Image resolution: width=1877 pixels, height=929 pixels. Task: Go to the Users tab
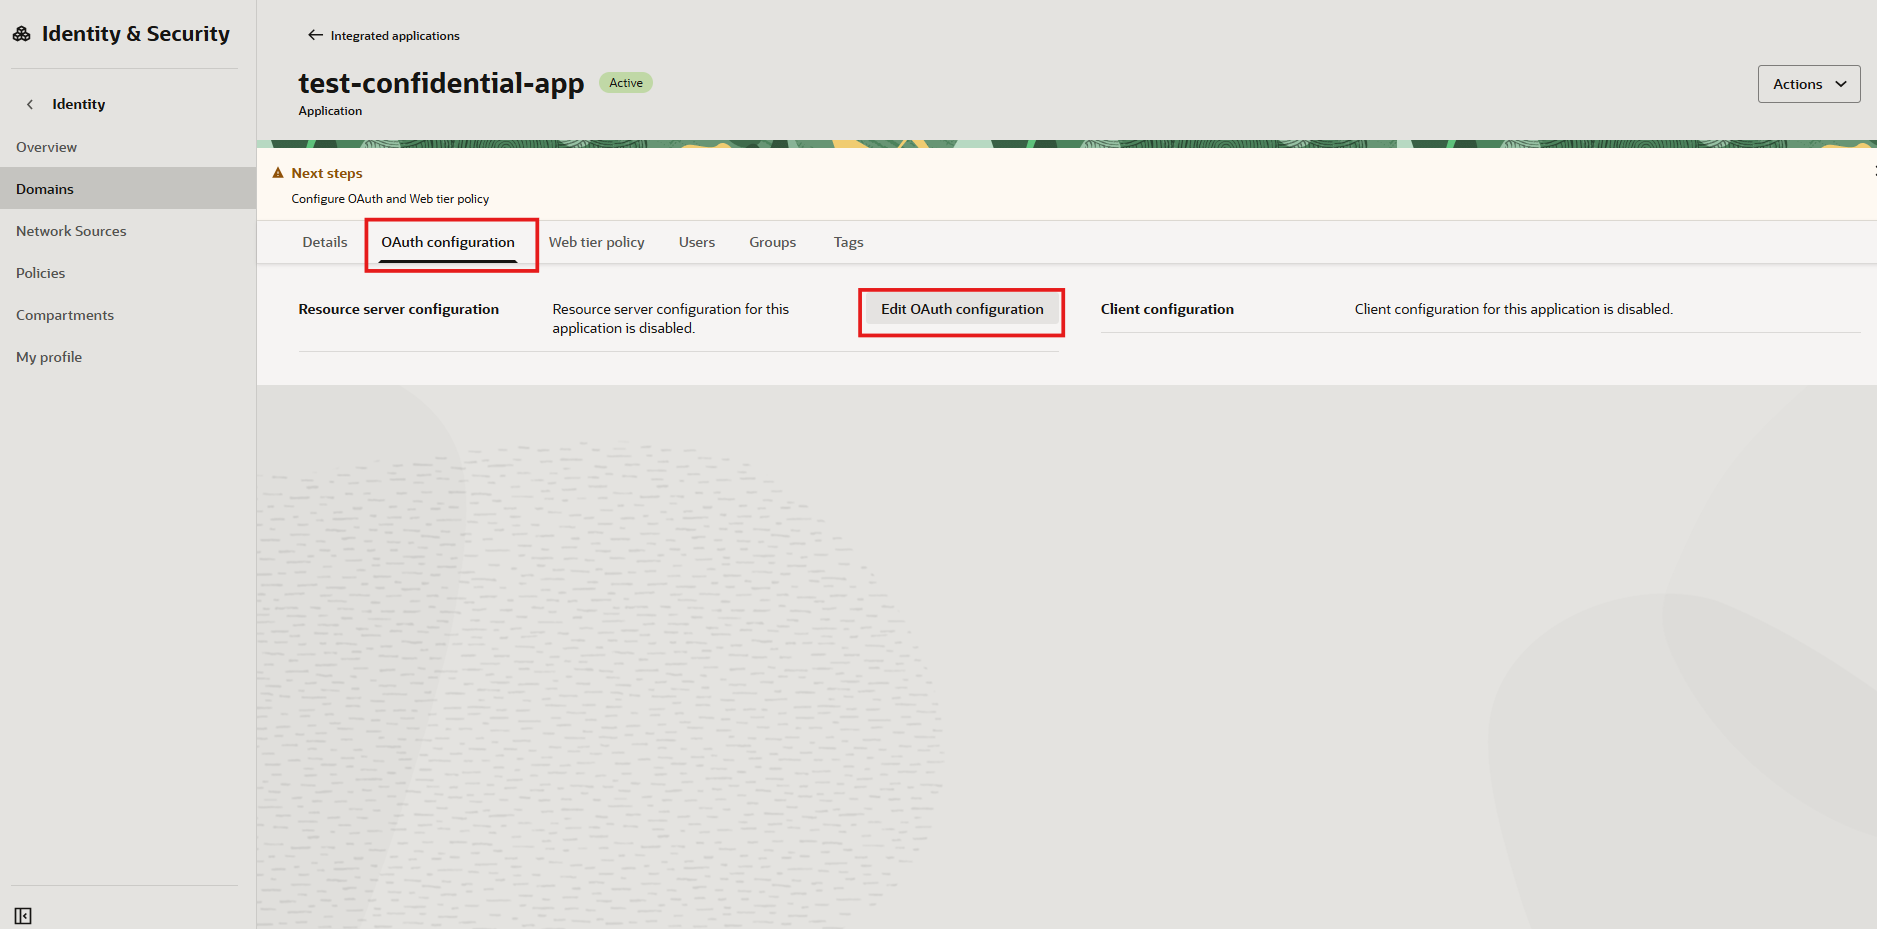click(x=697, y=242)
